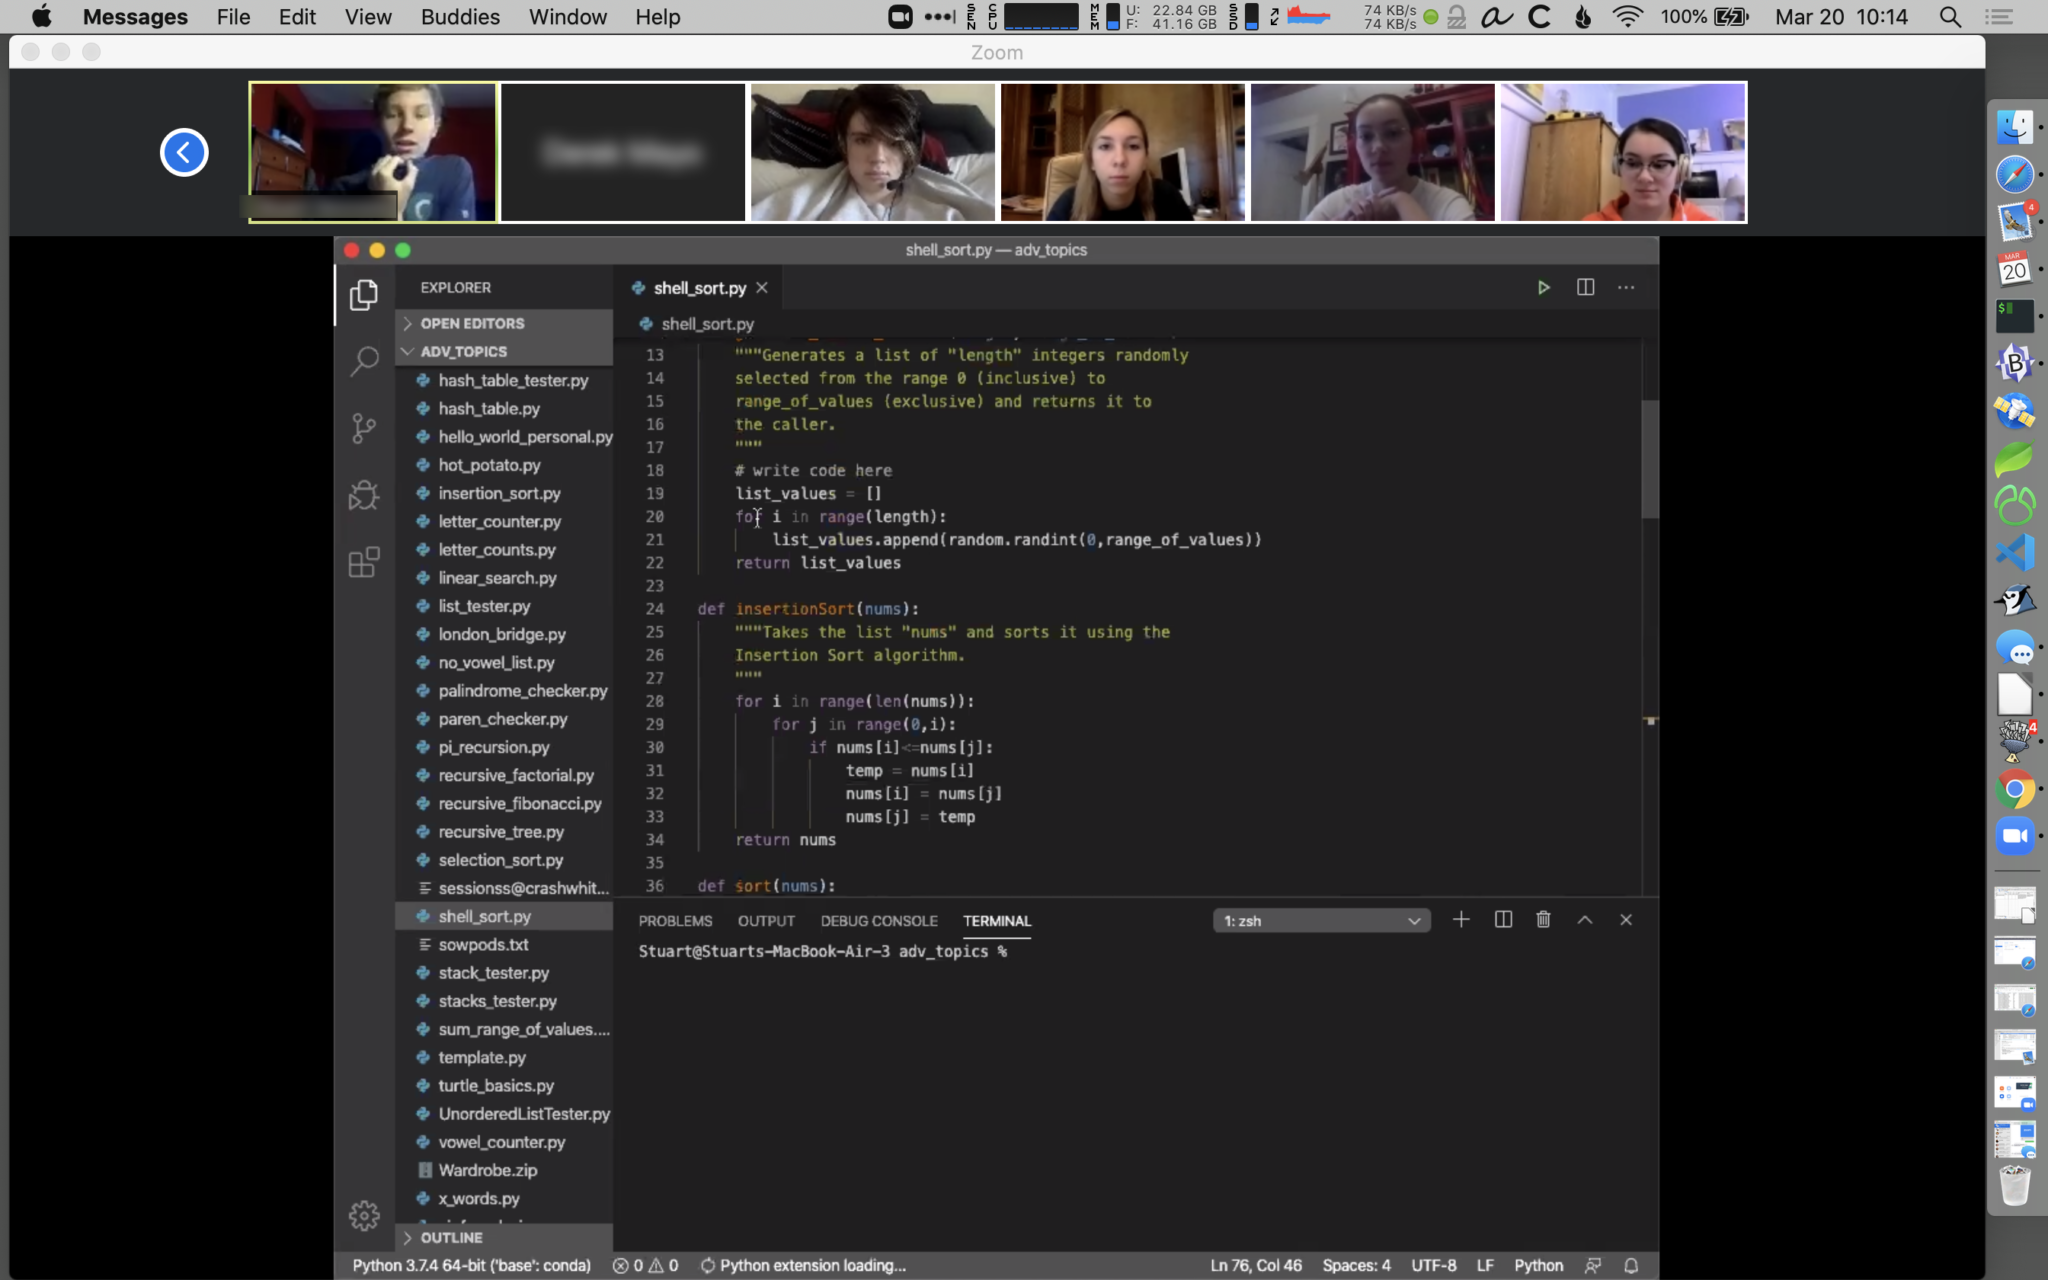Click the Manage gear icon
The width and height of the screenshot is (2048, 1280).
(x=364, y=1215)
